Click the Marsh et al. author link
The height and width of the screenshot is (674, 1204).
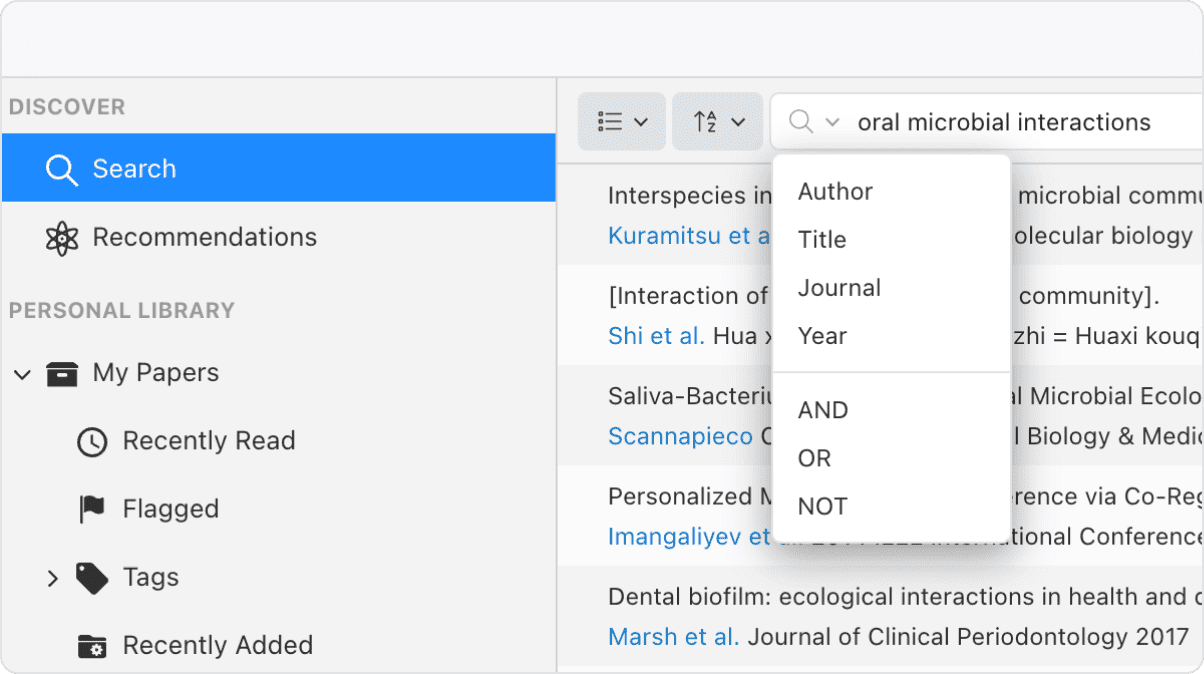[671, 636]
